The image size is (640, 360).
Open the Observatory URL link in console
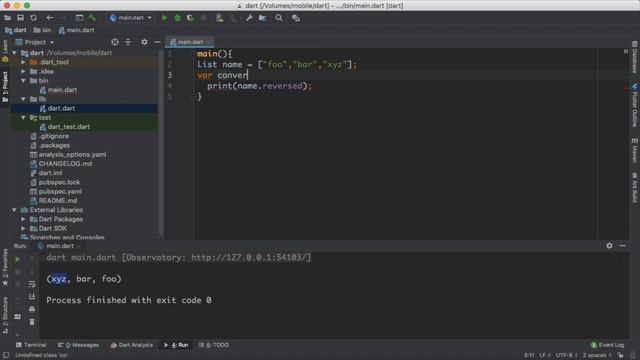coord(249,258)
